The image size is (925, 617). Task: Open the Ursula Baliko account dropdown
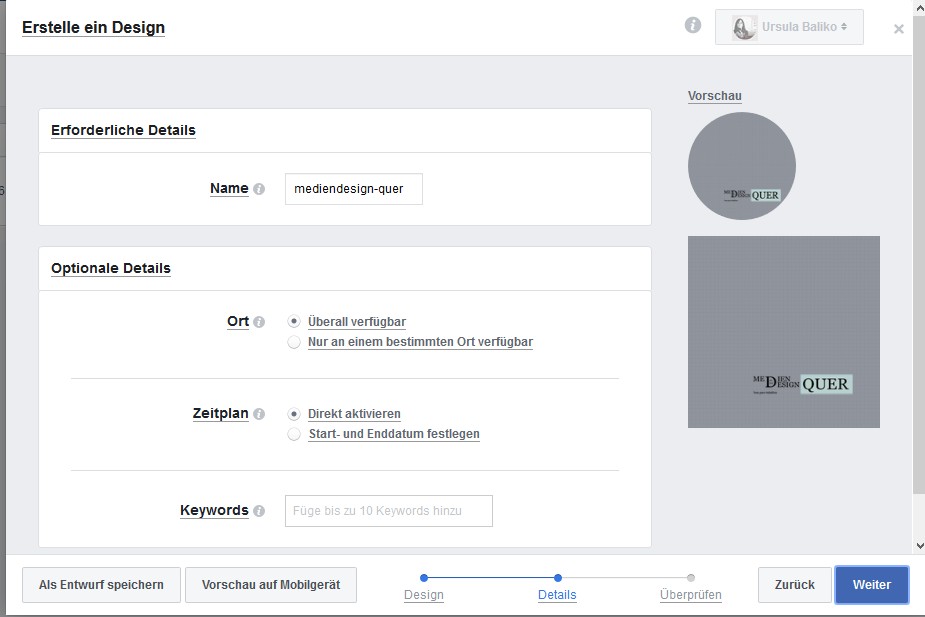coord(789,27)
